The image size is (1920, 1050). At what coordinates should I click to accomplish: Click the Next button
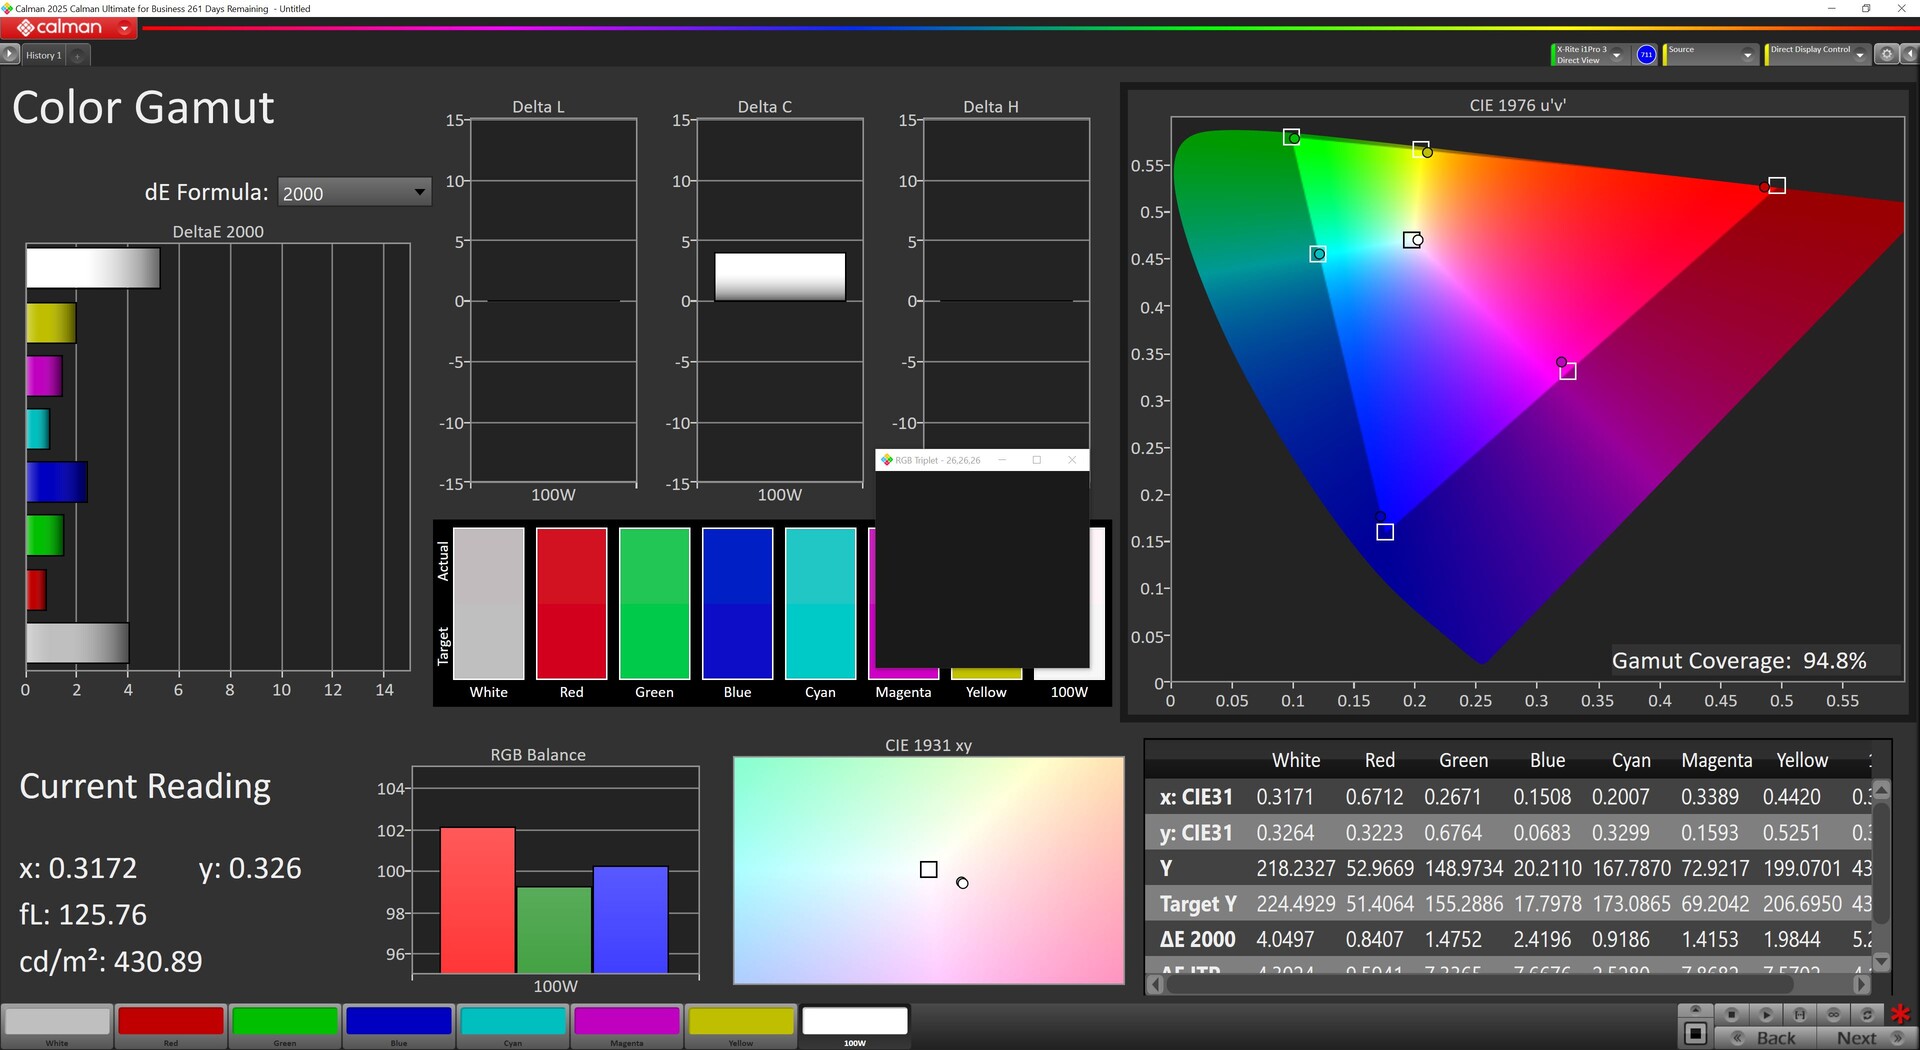tap(1867, 1038)
